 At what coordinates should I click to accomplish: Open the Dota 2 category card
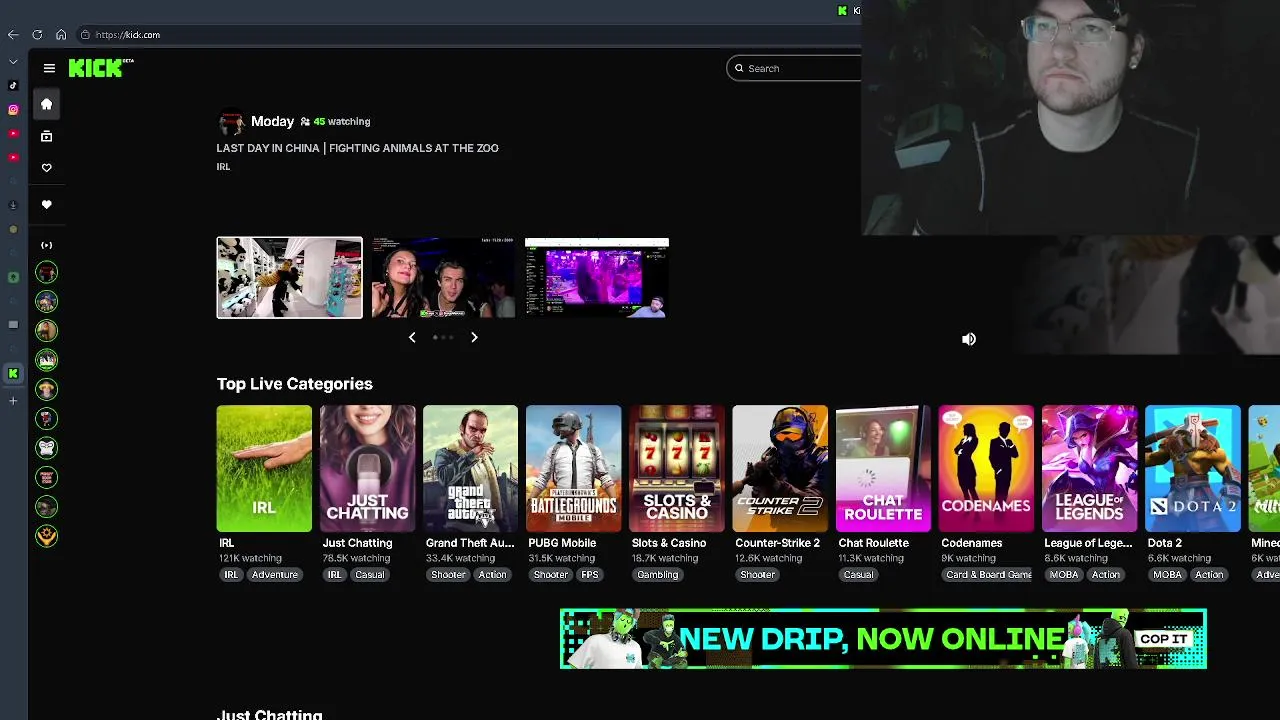pos(1192,468)
